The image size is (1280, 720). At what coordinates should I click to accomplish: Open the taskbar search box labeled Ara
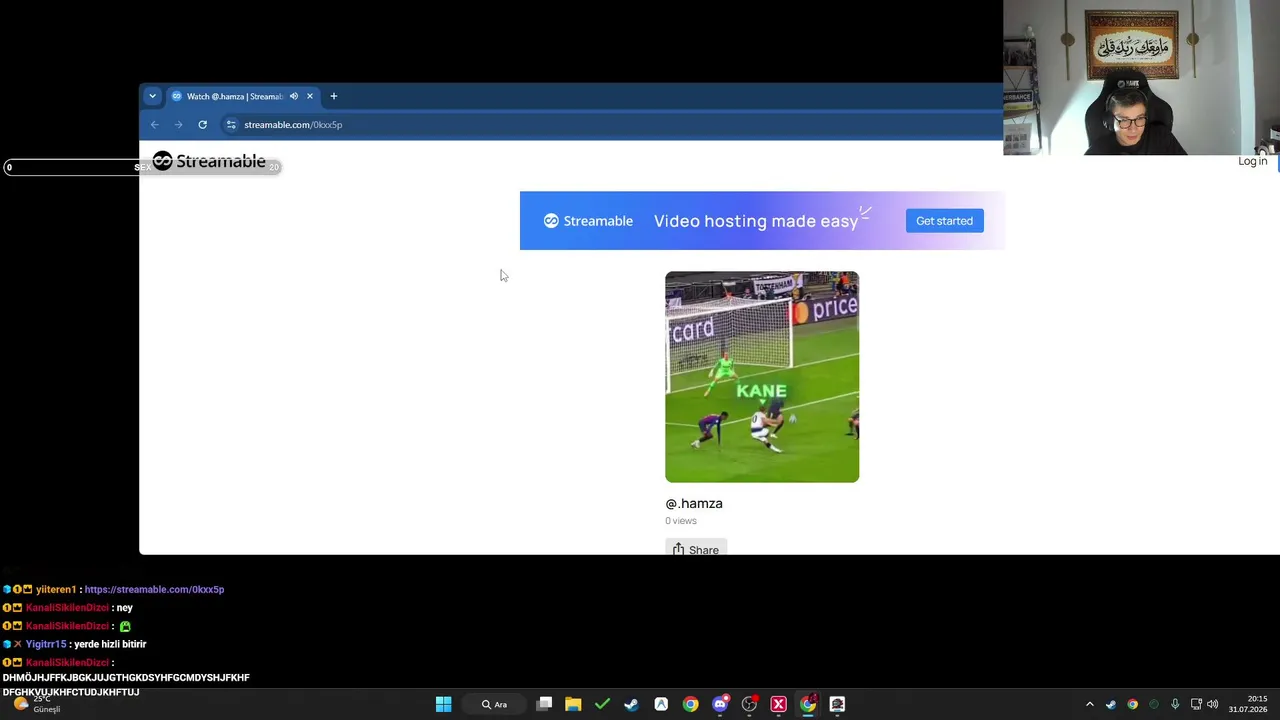click(494, 704)
